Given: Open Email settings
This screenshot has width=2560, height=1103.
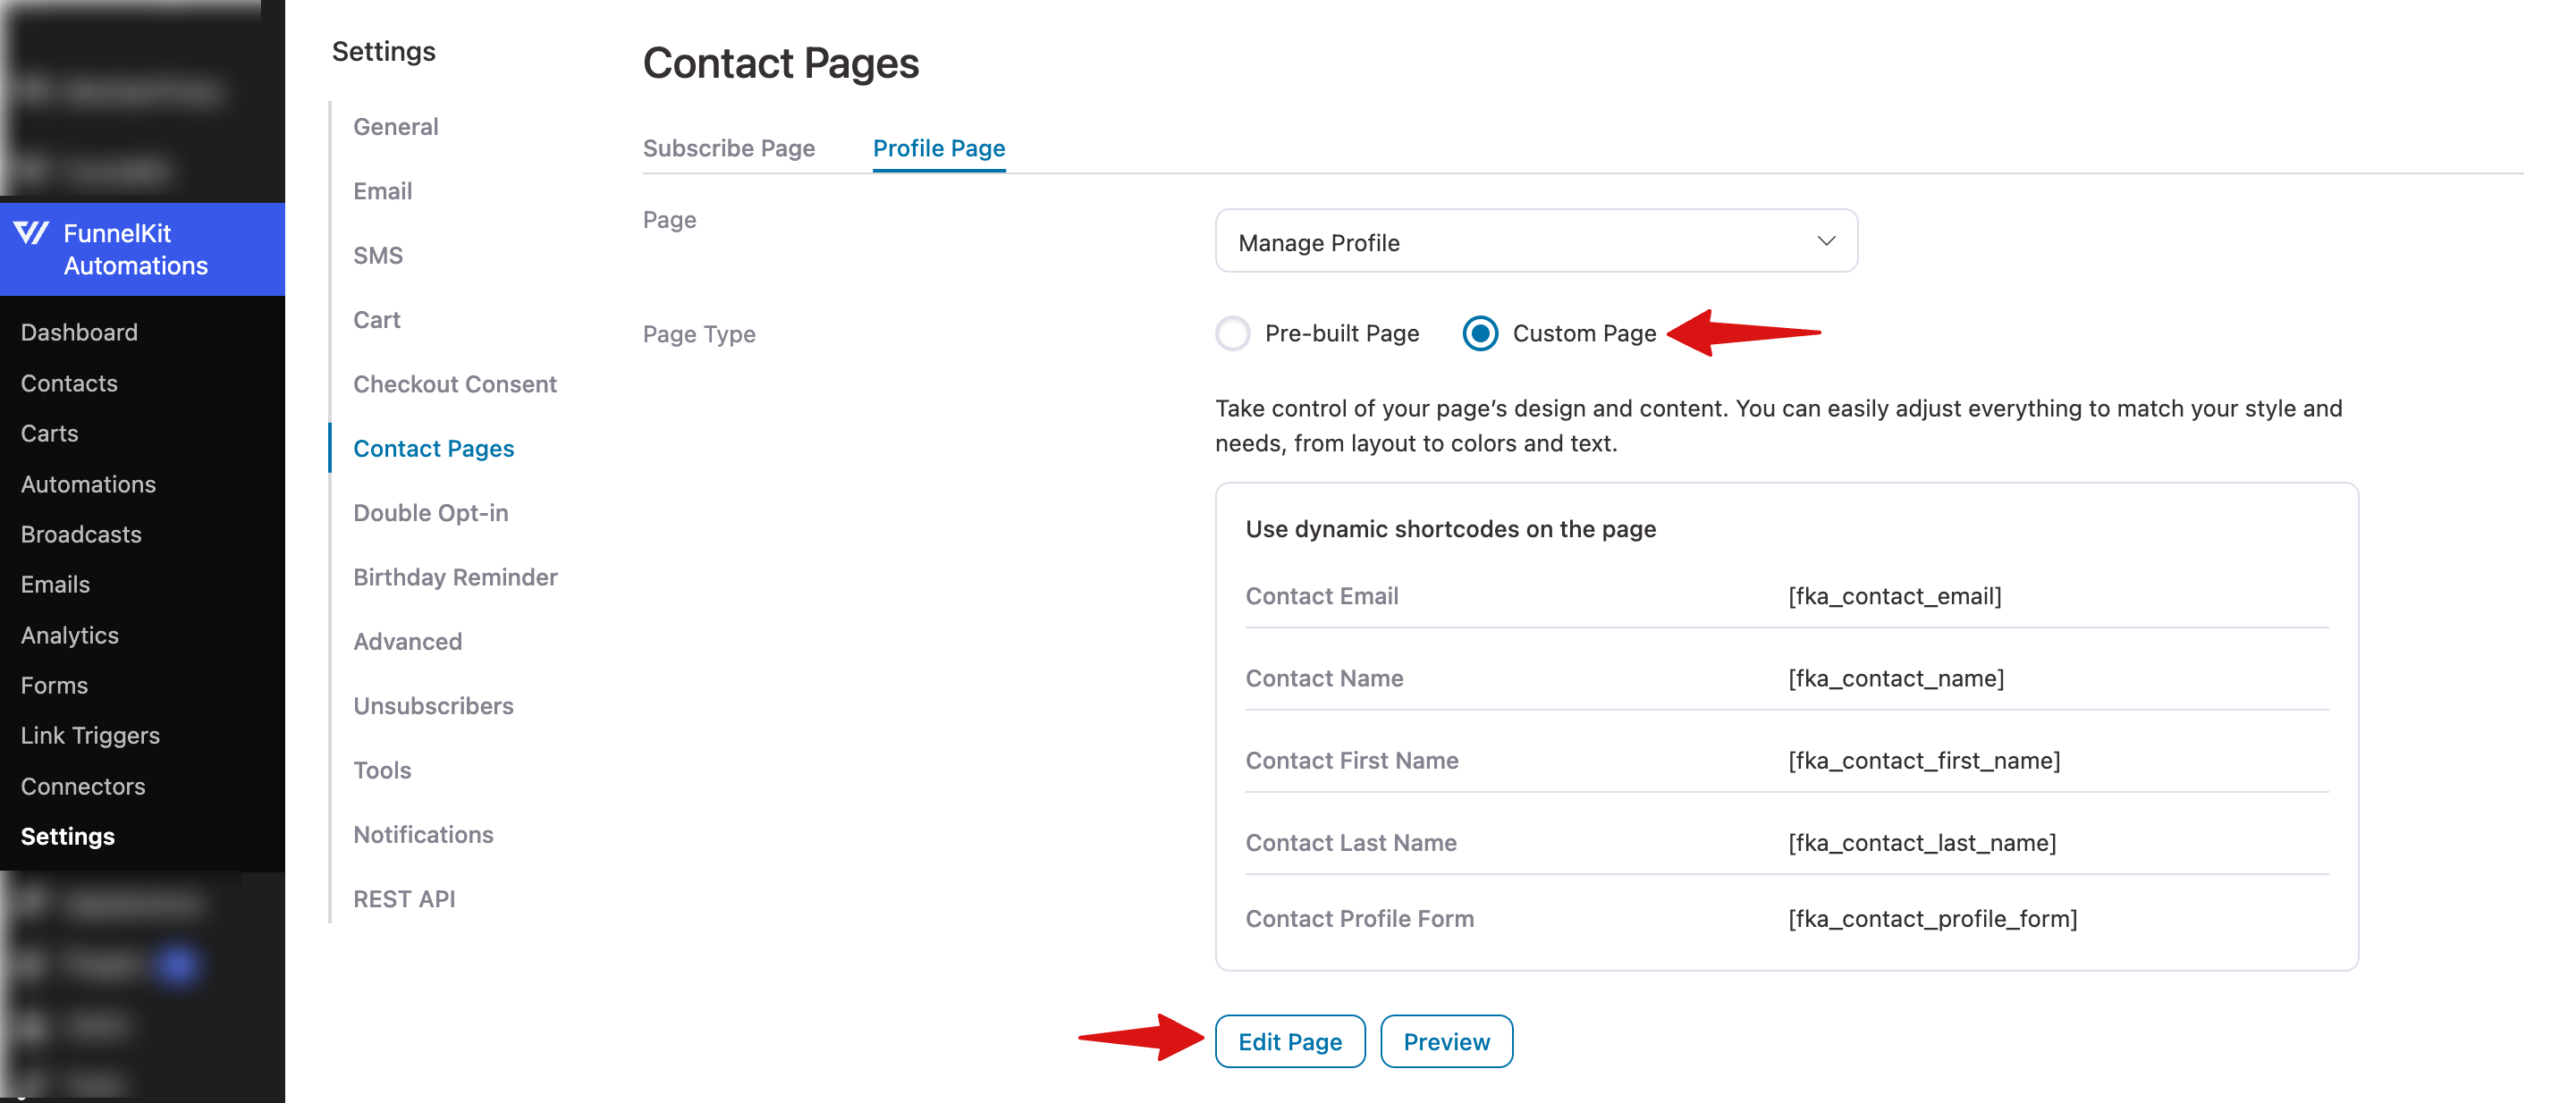Looking at the screenshot, I should pyautogui.click(x=382, y=190).
